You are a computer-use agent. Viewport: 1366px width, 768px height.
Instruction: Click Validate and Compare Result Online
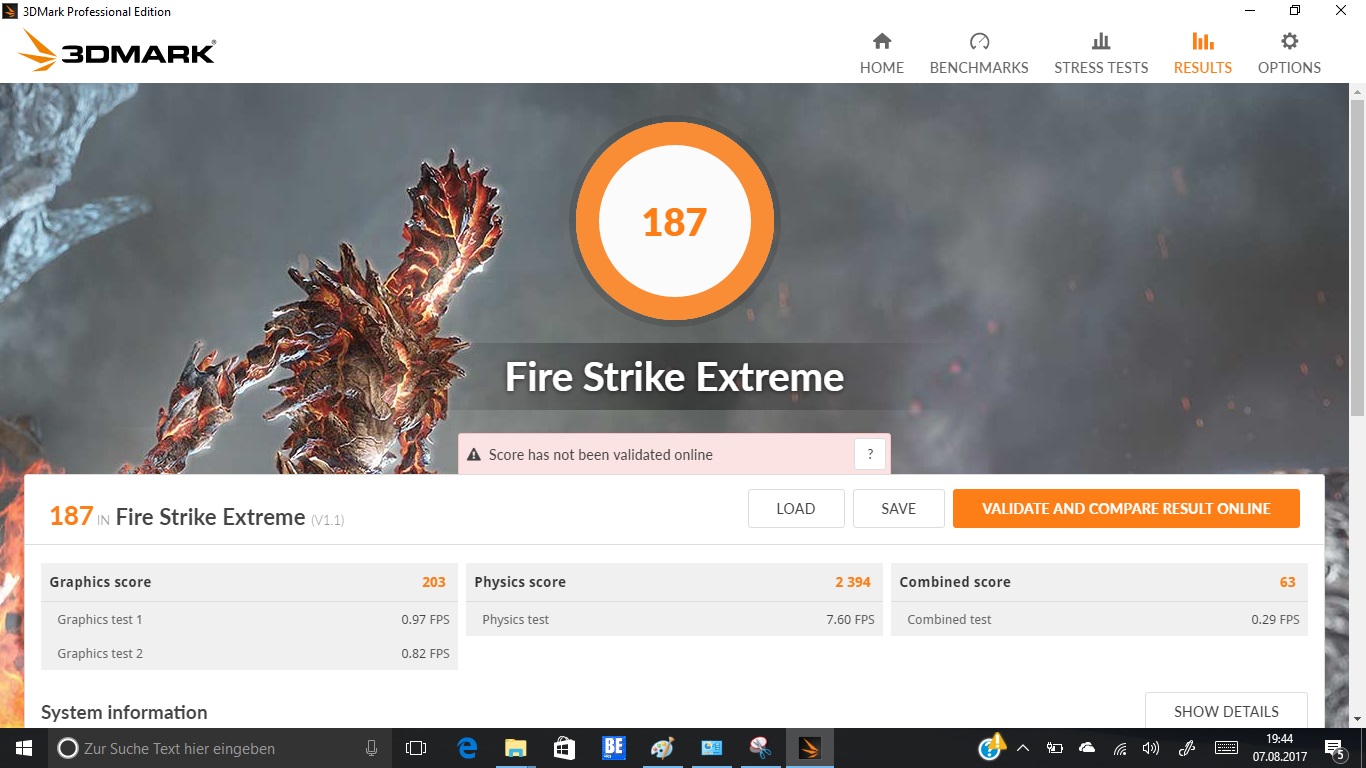[1126, 508]
